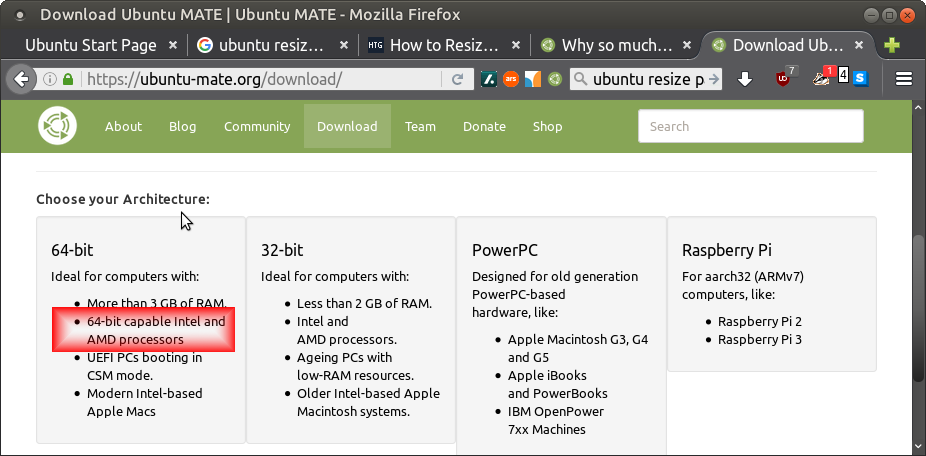Reload the page with the refresh icon
The image size is (926, 456).
(457, 79)
